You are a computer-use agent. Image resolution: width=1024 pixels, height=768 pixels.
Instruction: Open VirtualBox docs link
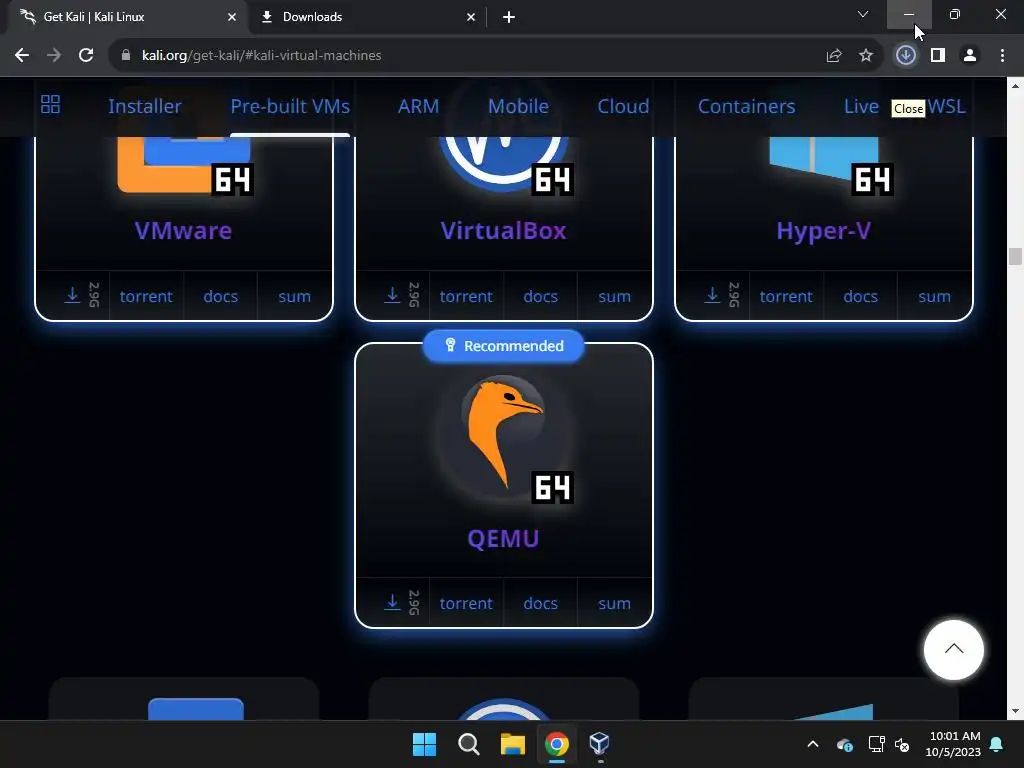tap(541, 296)
